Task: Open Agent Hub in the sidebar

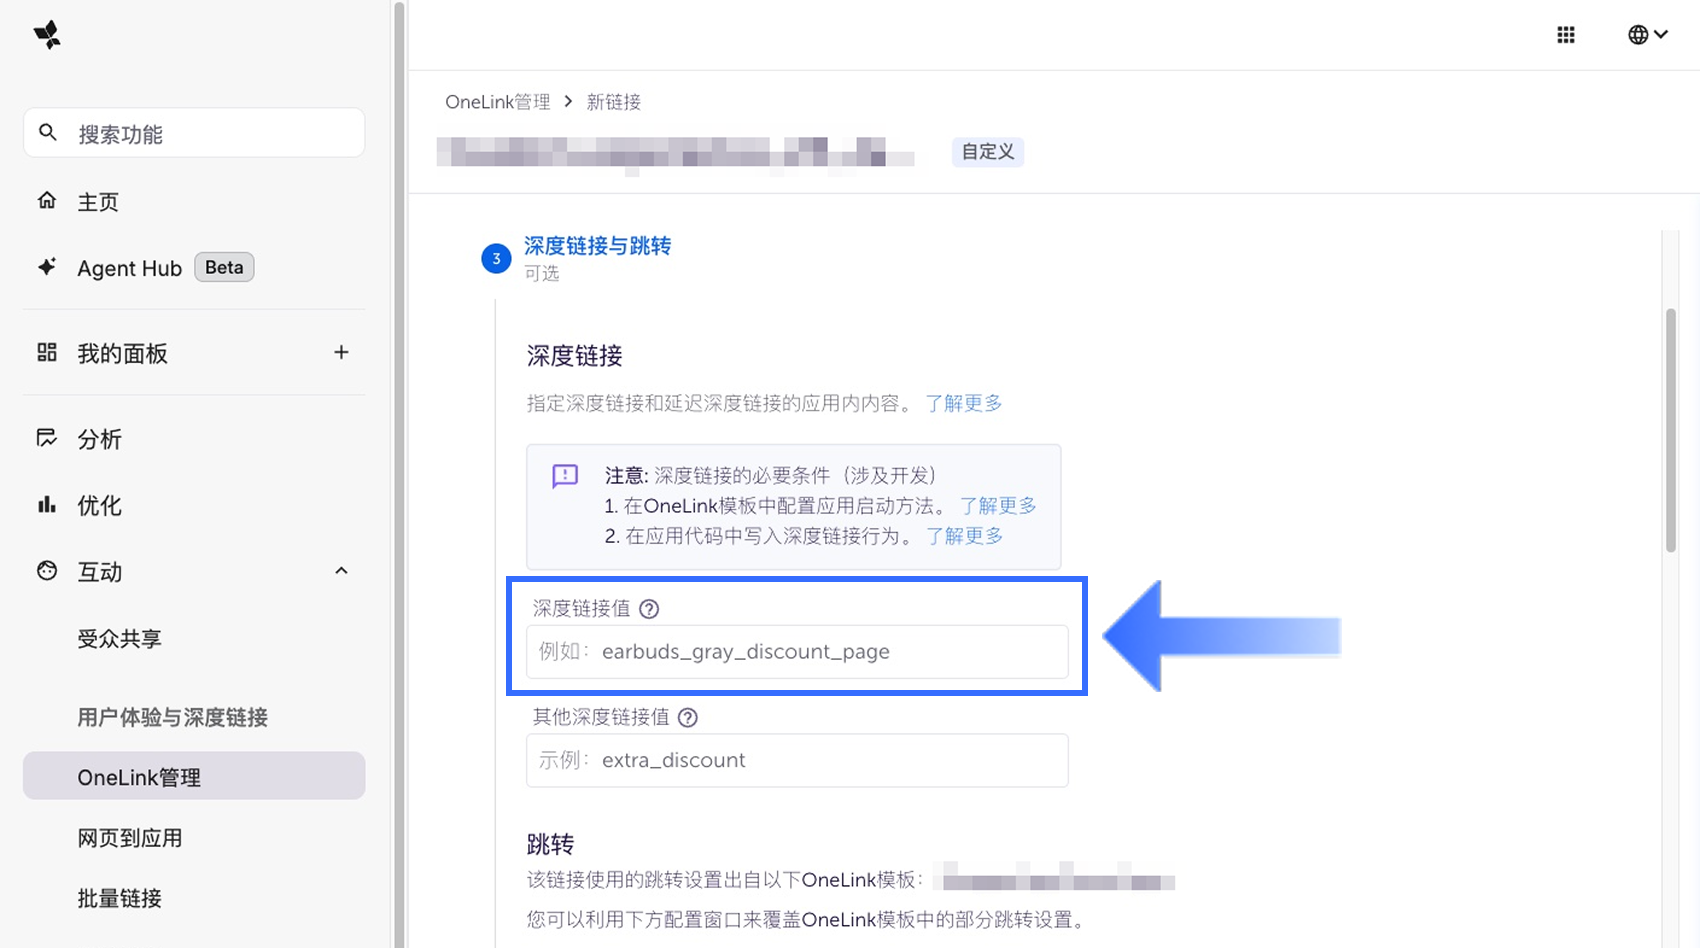Action: coord(130,268)
